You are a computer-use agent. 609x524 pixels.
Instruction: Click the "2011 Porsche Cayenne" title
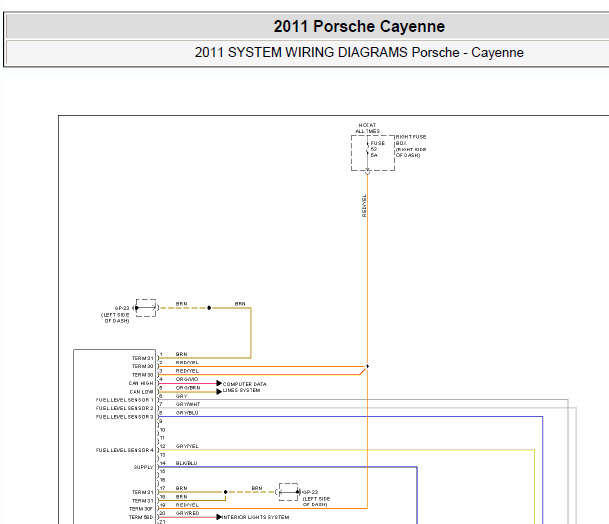(x=359, y=27)
